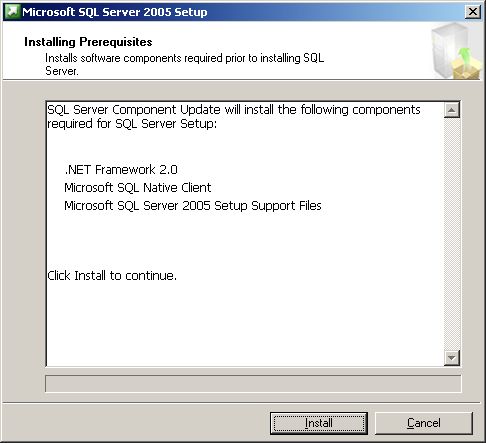Click the header subtitle about installing software components
Screen dimensions: 486x443
184,64
